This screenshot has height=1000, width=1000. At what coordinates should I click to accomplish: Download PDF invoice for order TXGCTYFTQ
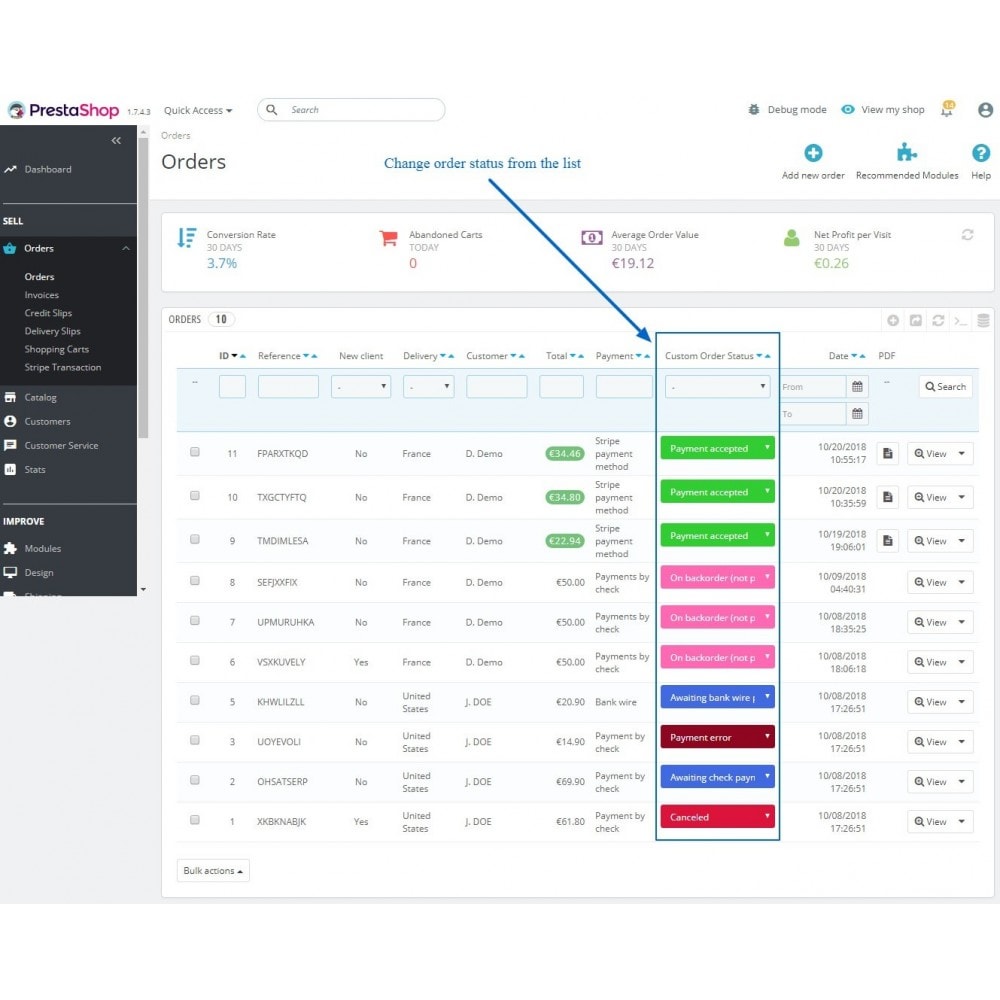[x=887, y=497]
